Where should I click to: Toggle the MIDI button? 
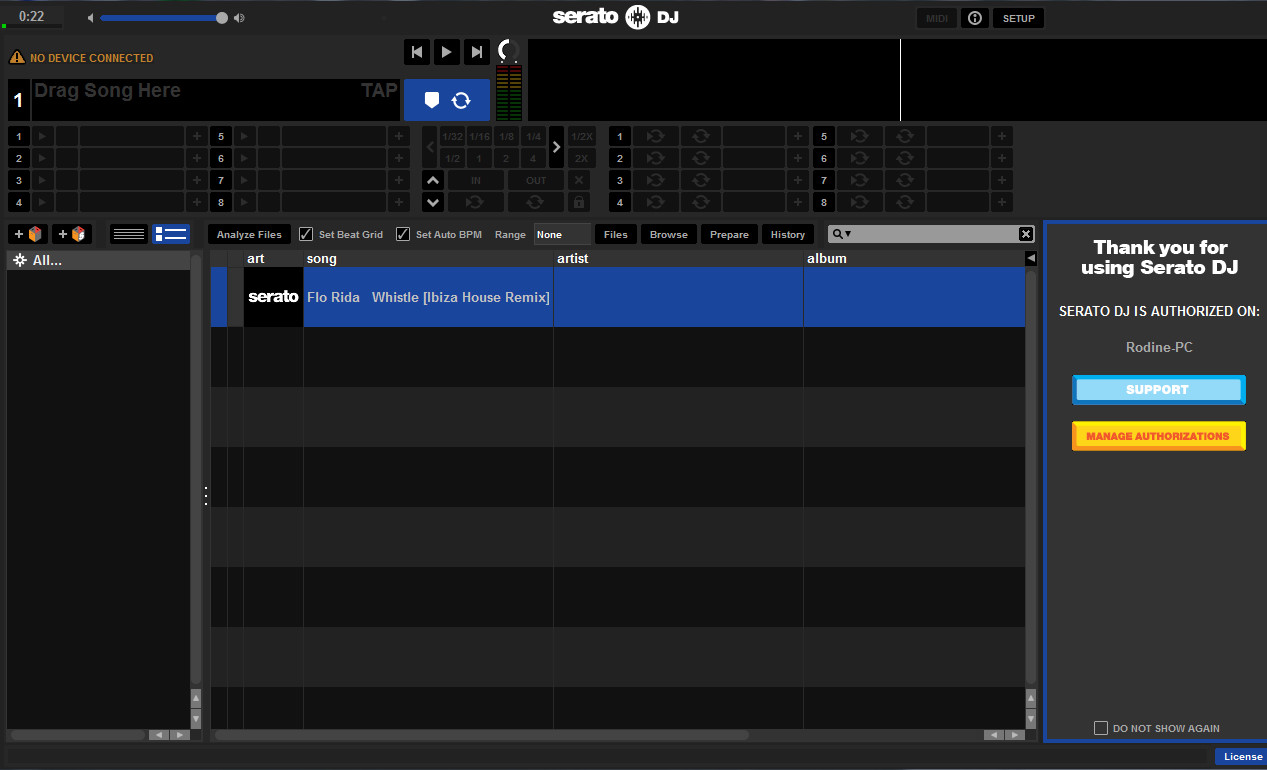(x=937, y=18)
